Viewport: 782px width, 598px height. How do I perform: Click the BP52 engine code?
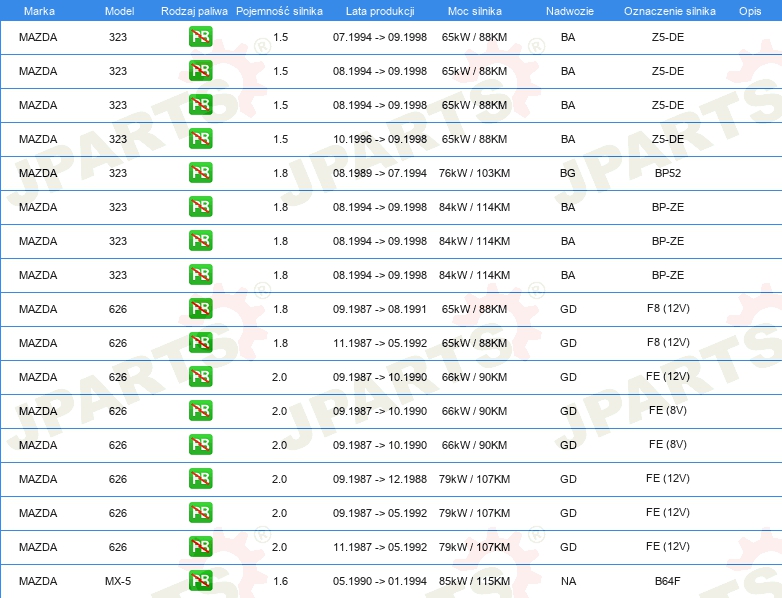tap(668, 173)
